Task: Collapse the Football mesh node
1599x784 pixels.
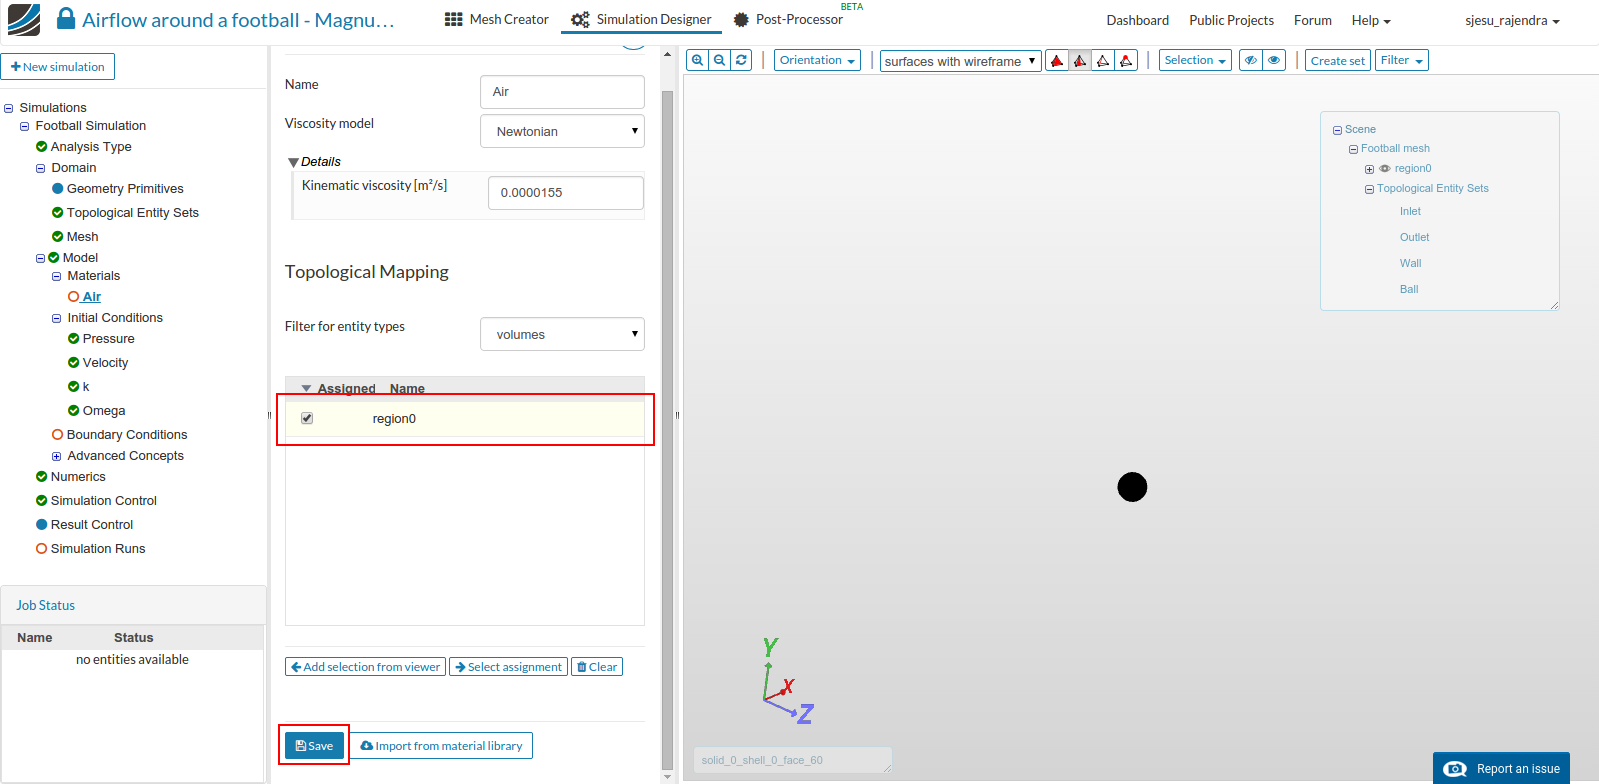Action: 1353,149
